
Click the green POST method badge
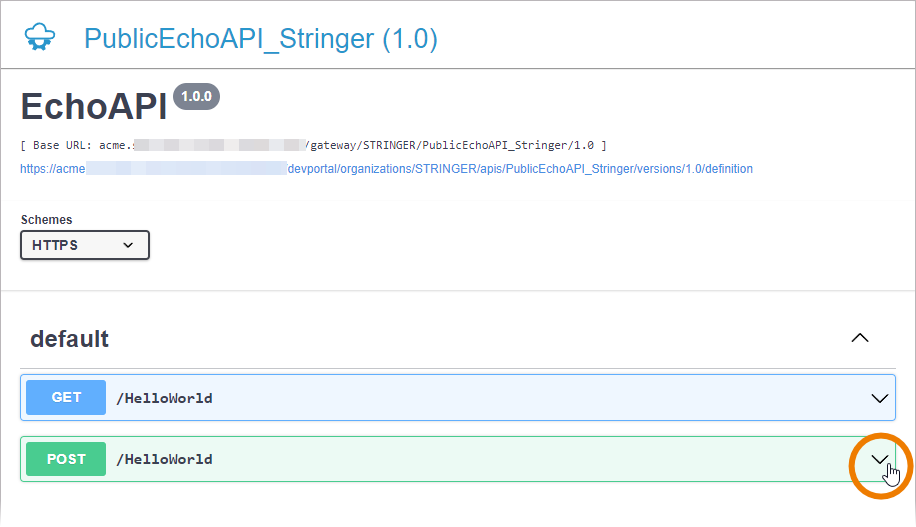[x=66, y=459]
